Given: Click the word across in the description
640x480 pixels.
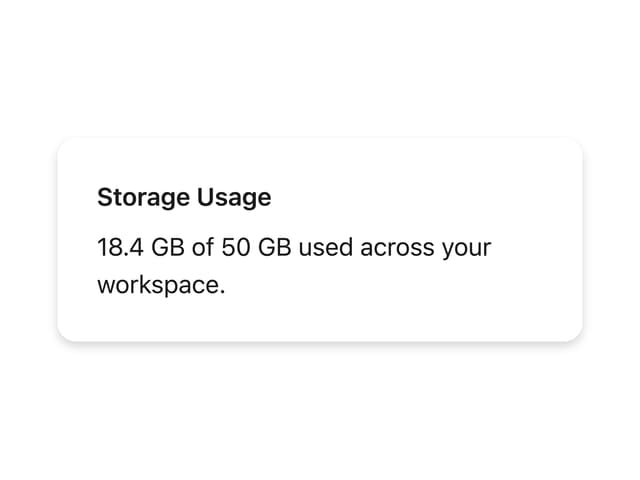Looking at the screenshot, I should coord(397,248).
